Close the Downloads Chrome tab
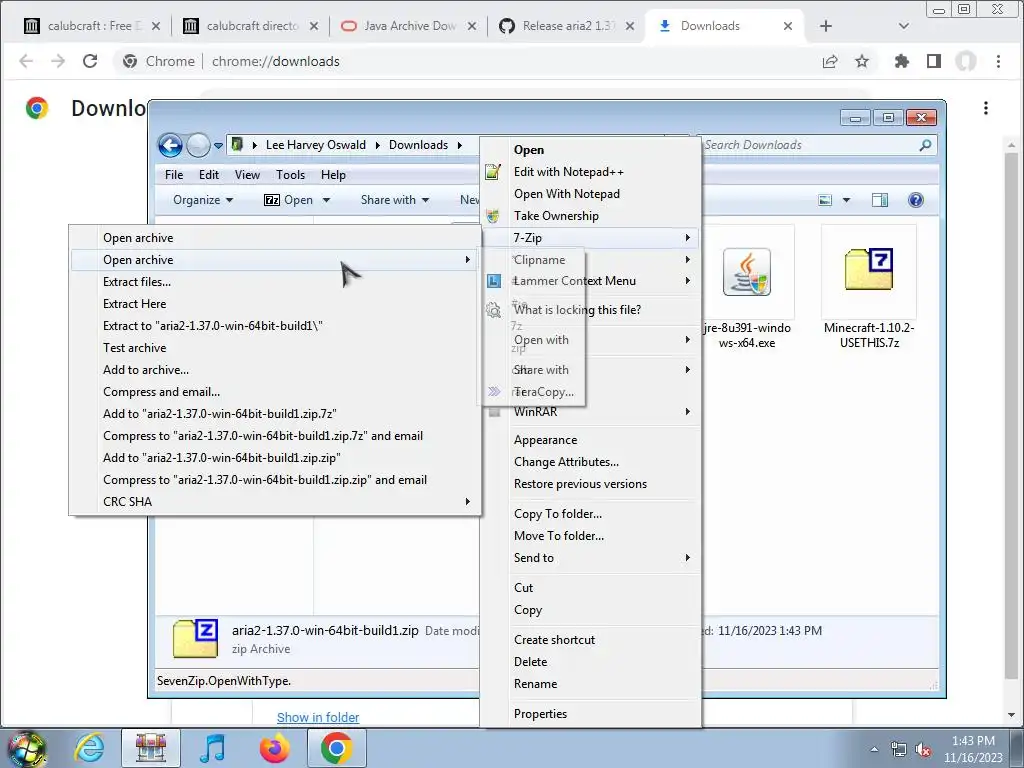1024x768 pixels. (788, 26)
